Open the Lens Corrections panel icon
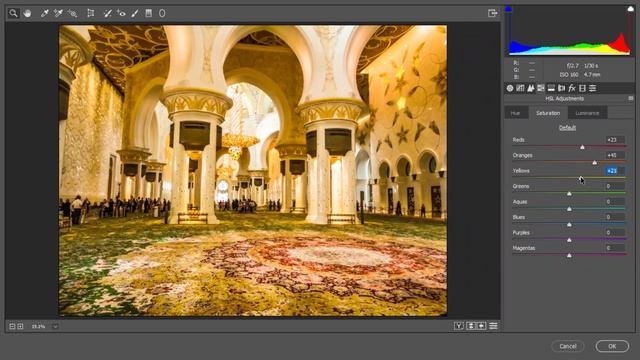The height and width of the screenshot is (360, 640). click(562, 88)
